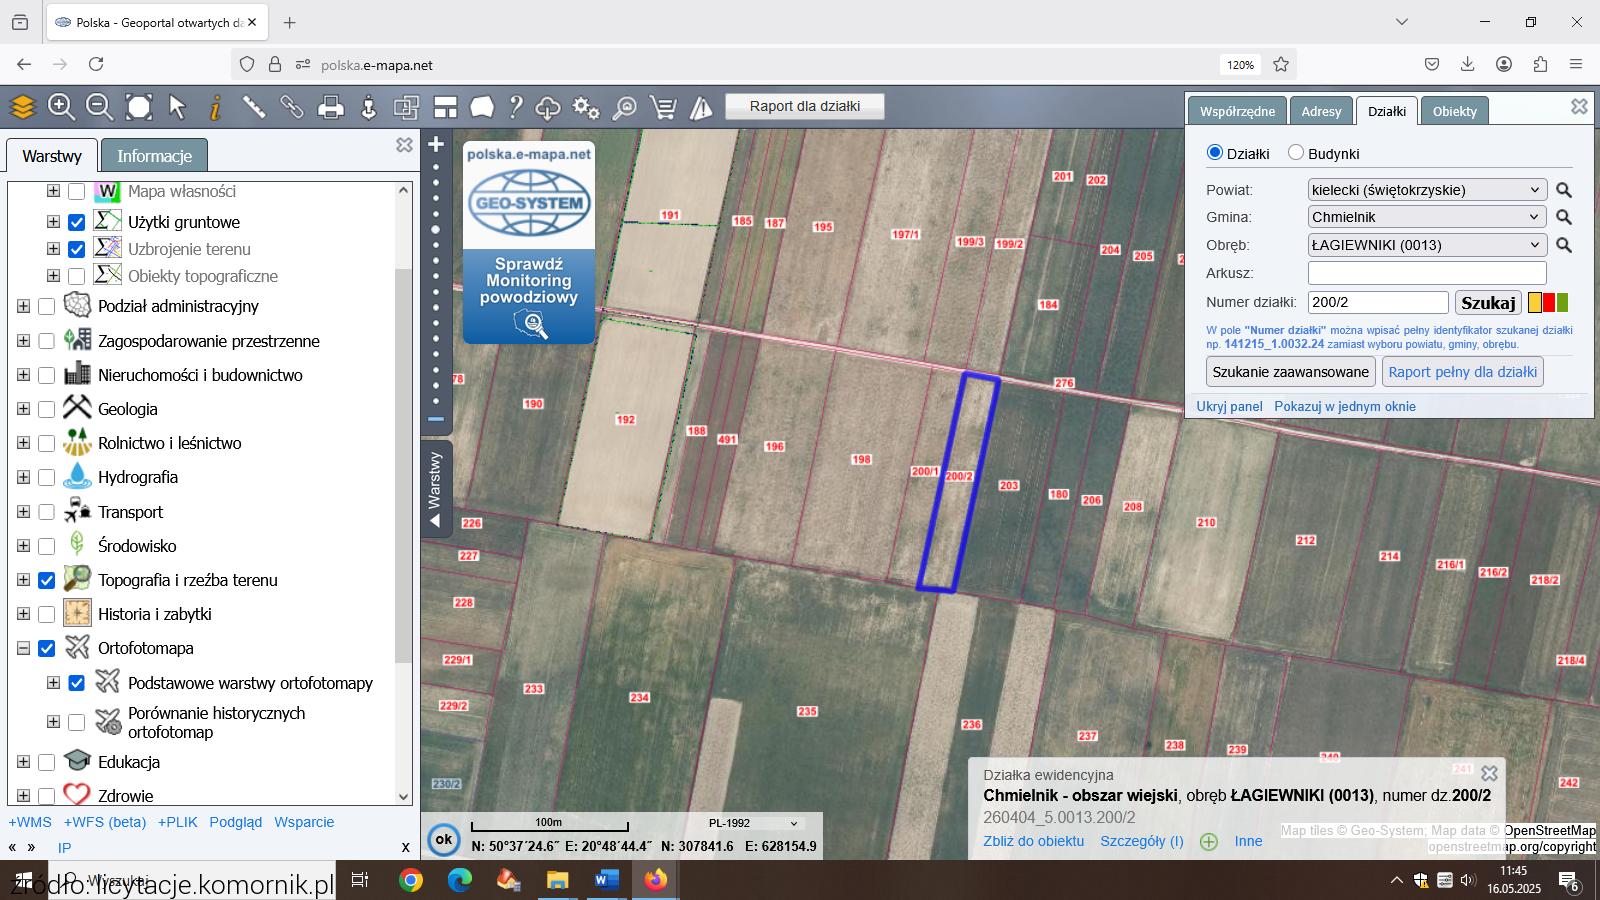
Task: Open the Gmina dropdown showing Chmielnik
Action: [x=1427, y=217]
